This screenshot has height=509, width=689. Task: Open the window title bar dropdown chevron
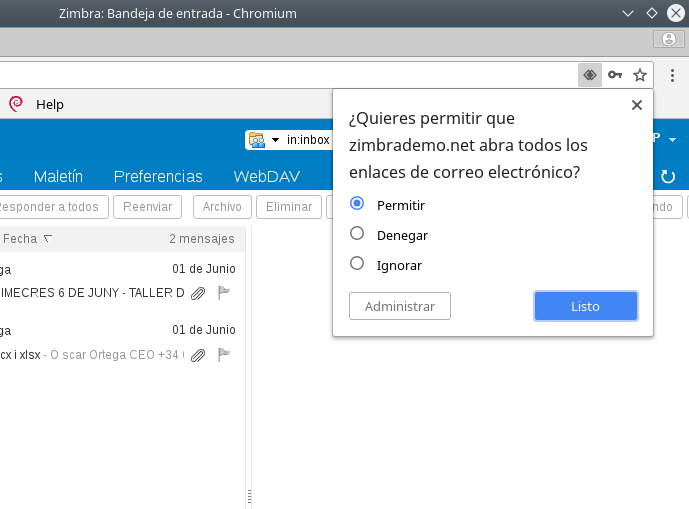[x=628, y=14]
